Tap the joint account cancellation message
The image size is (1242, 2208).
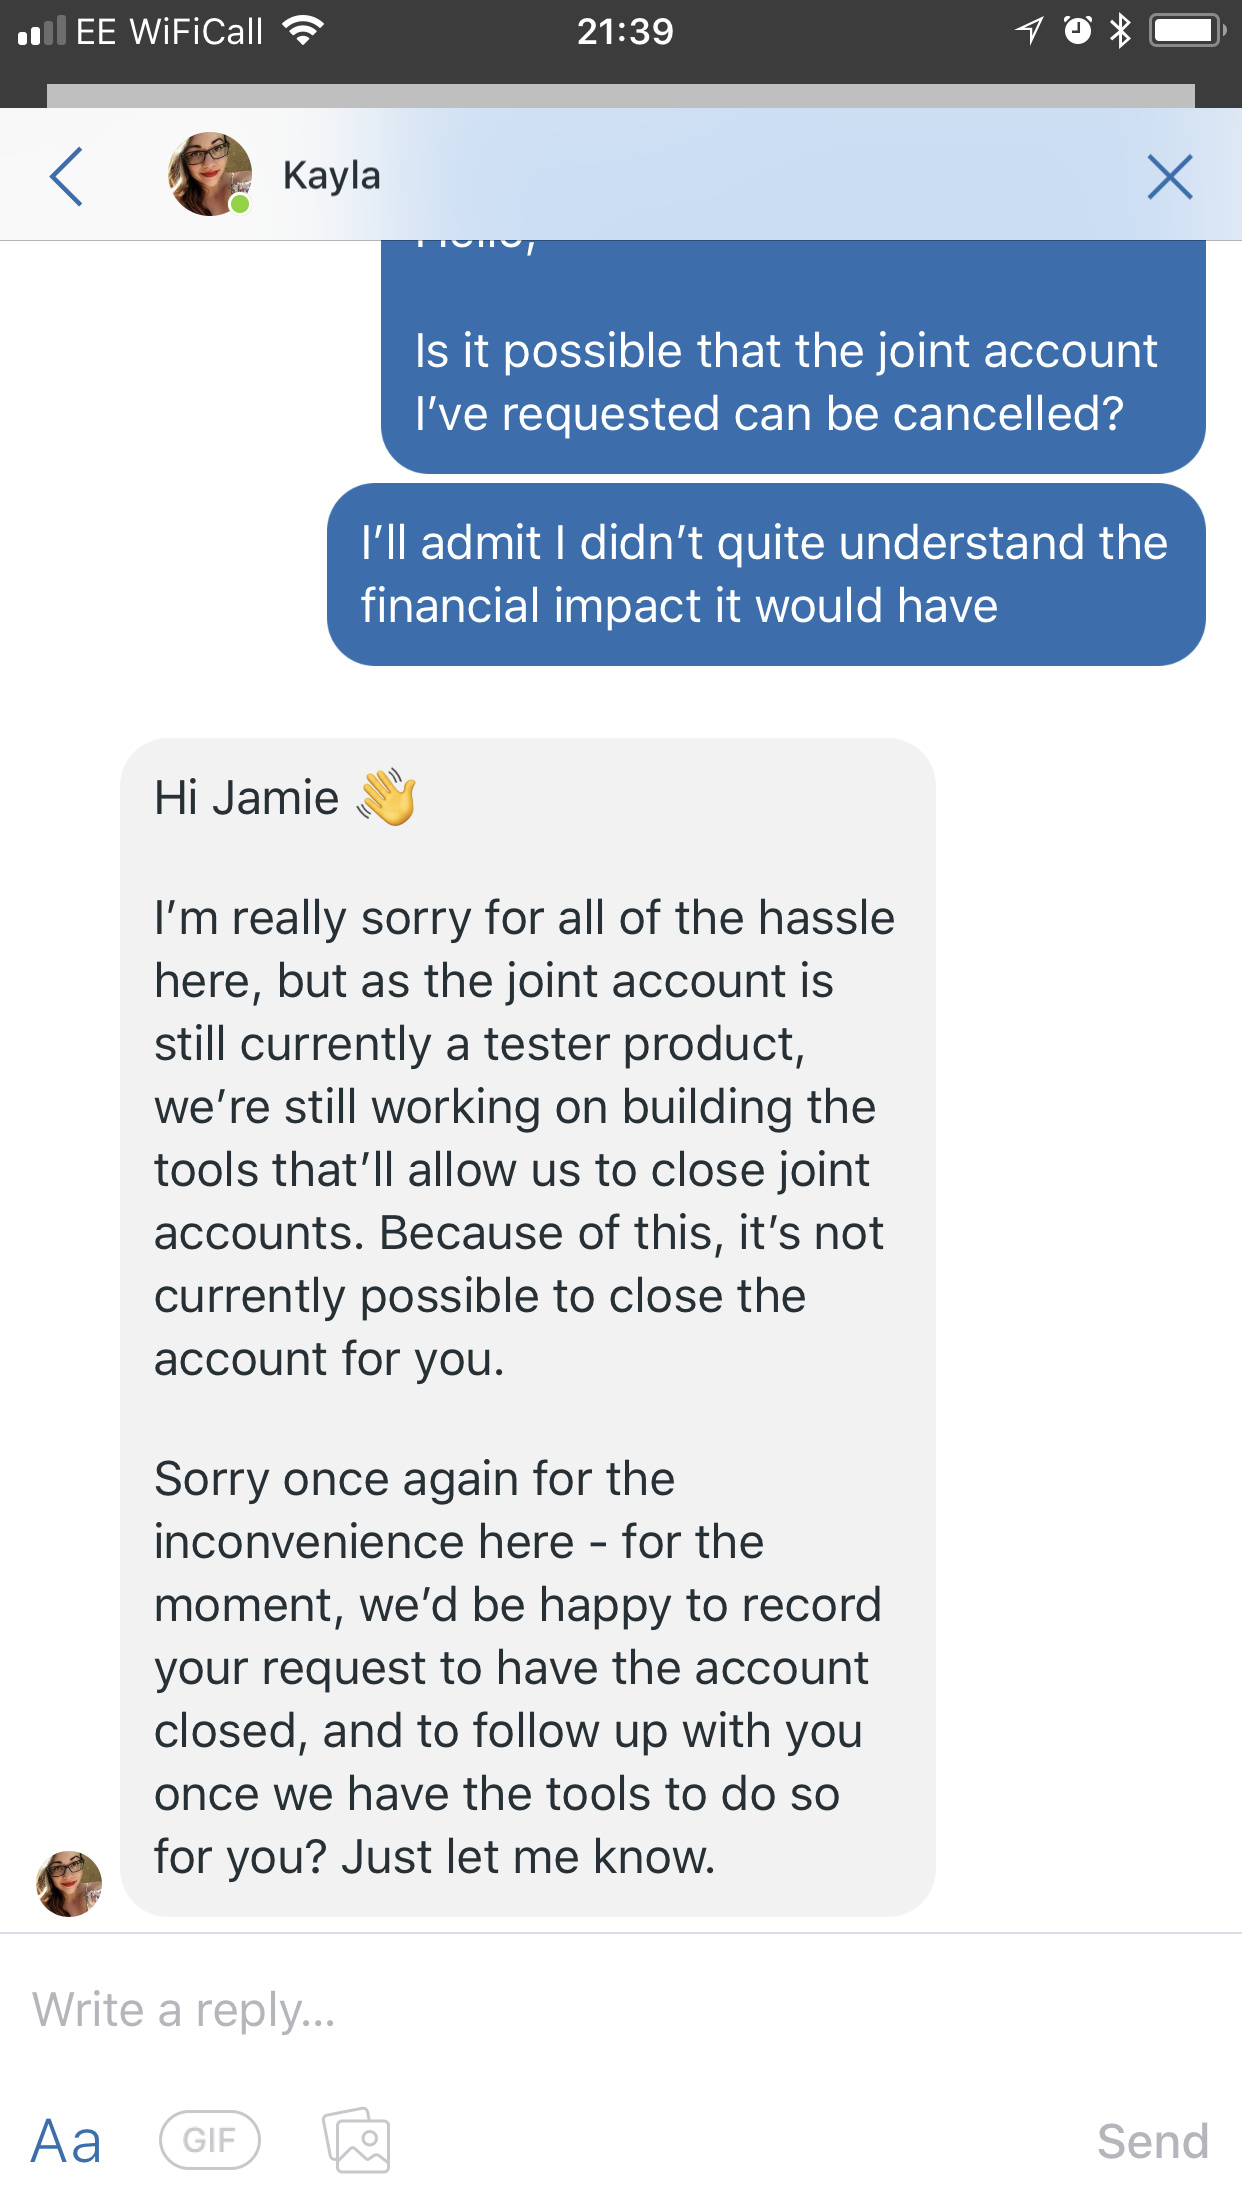tap(792, 382)
